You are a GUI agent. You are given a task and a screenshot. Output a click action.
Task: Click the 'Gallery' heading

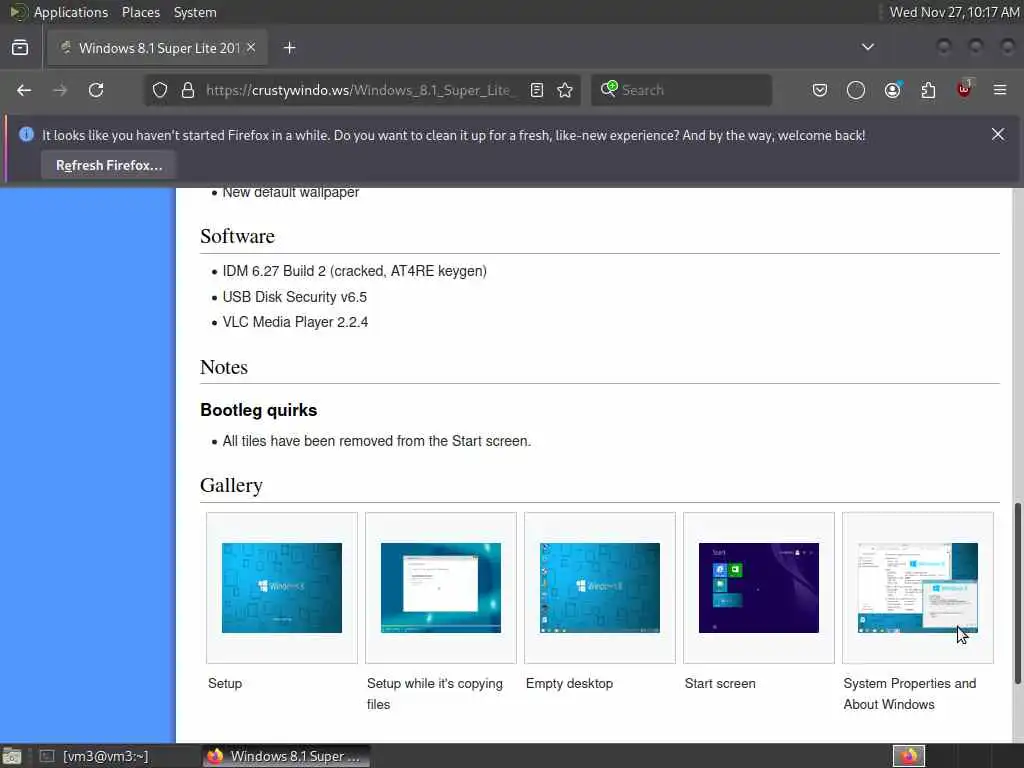[x=231, y=485]
